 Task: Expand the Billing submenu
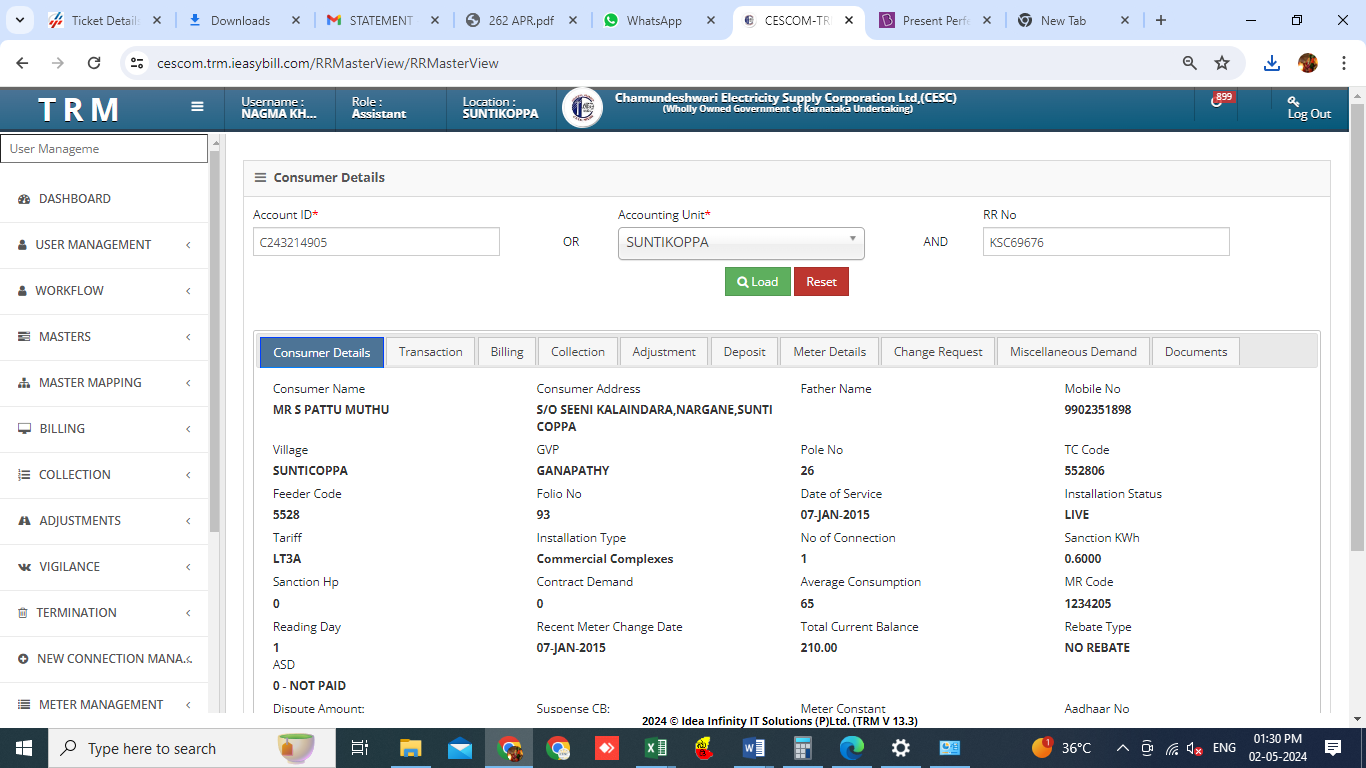click(x=188, y=429)
